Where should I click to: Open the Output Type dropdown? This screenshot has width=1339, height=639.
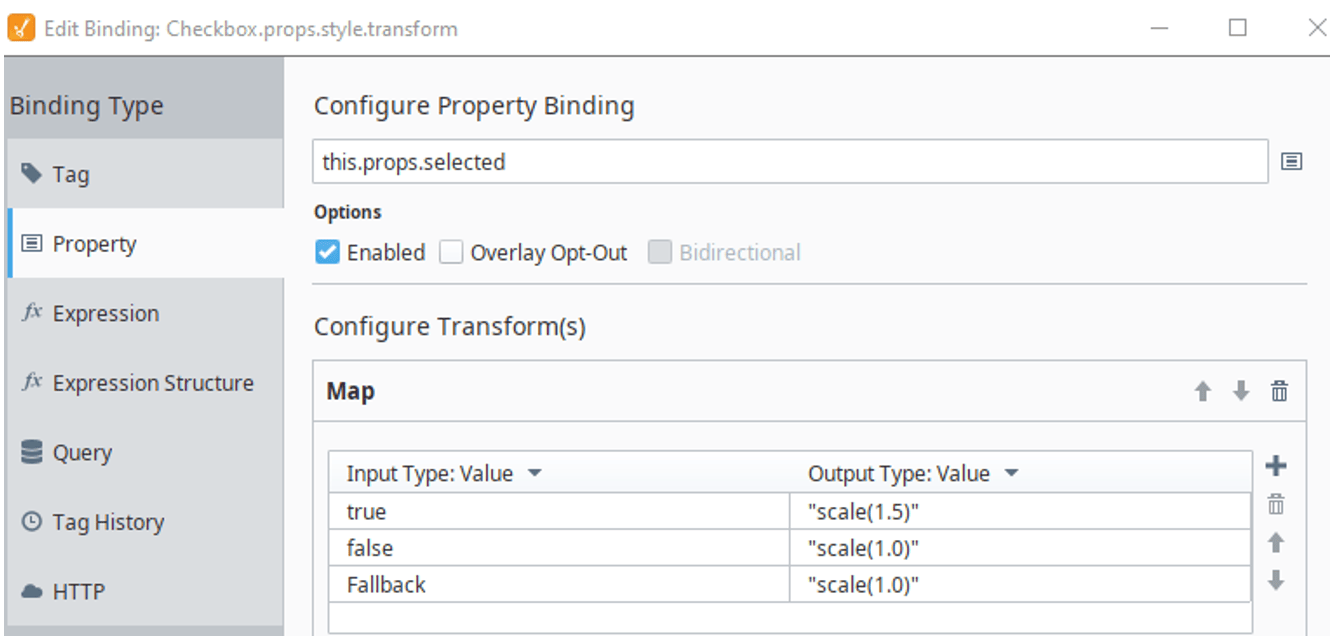[x=1011, y=473]
